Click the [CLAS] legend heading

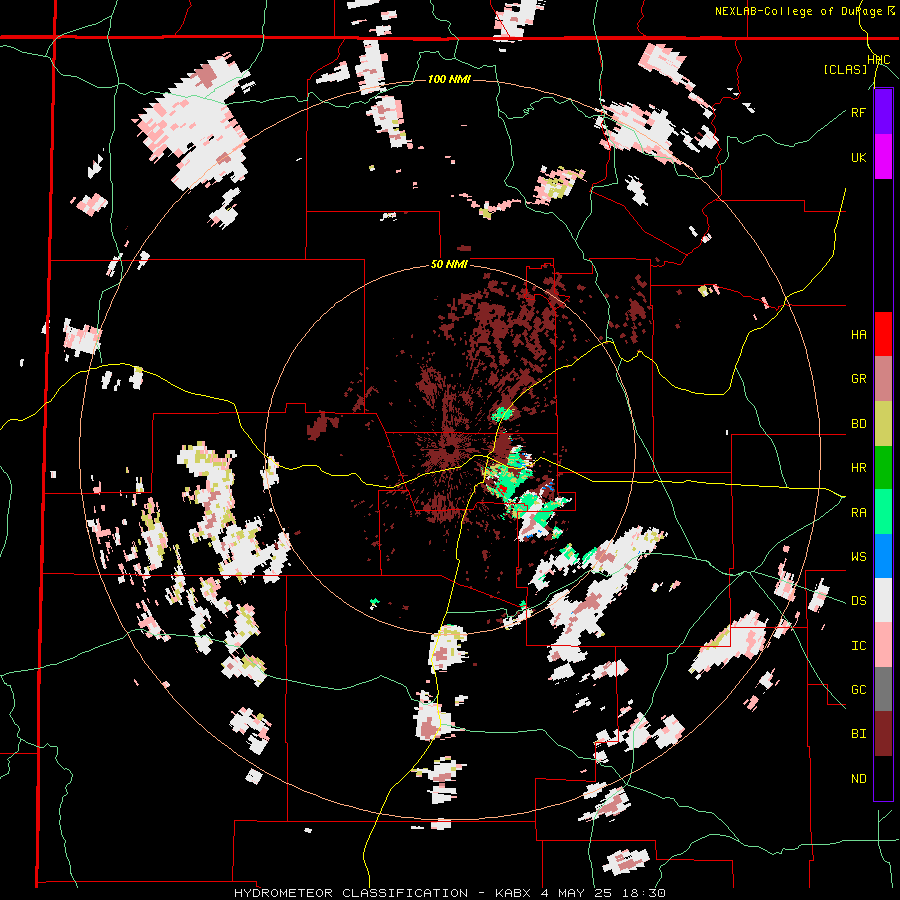845,70
